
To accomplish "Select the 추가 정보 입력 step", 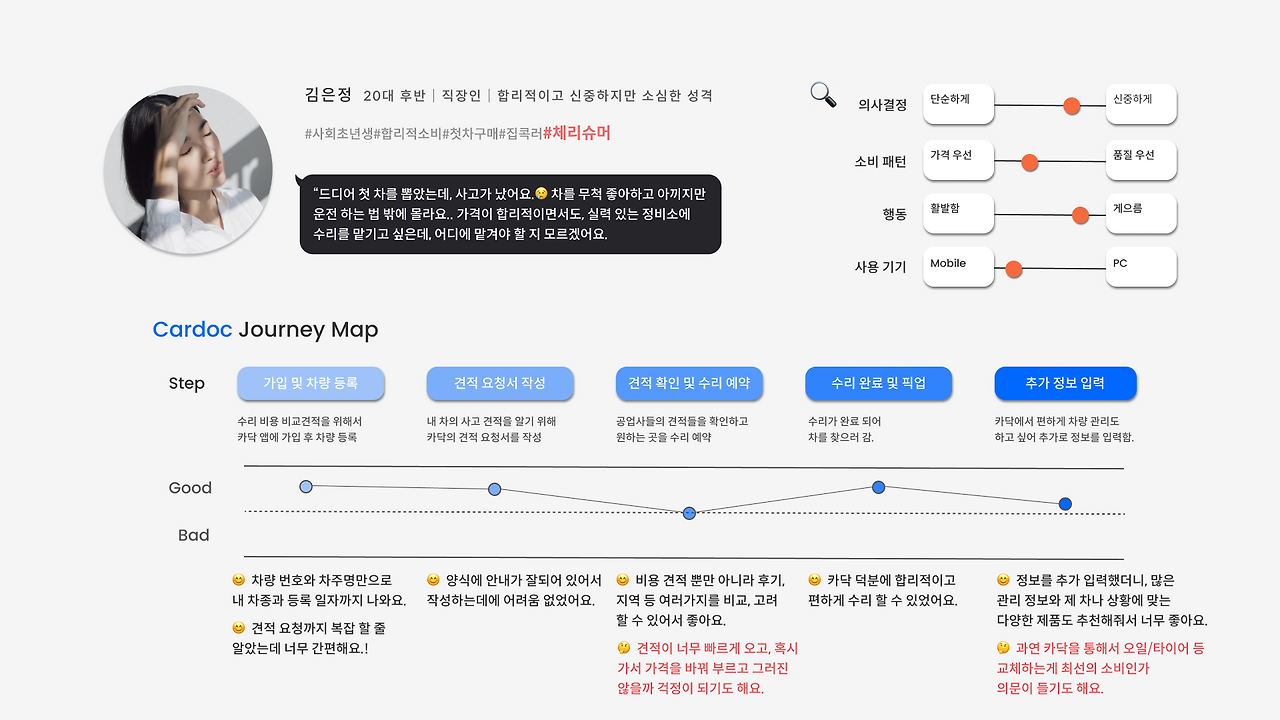I will 1065,383.
